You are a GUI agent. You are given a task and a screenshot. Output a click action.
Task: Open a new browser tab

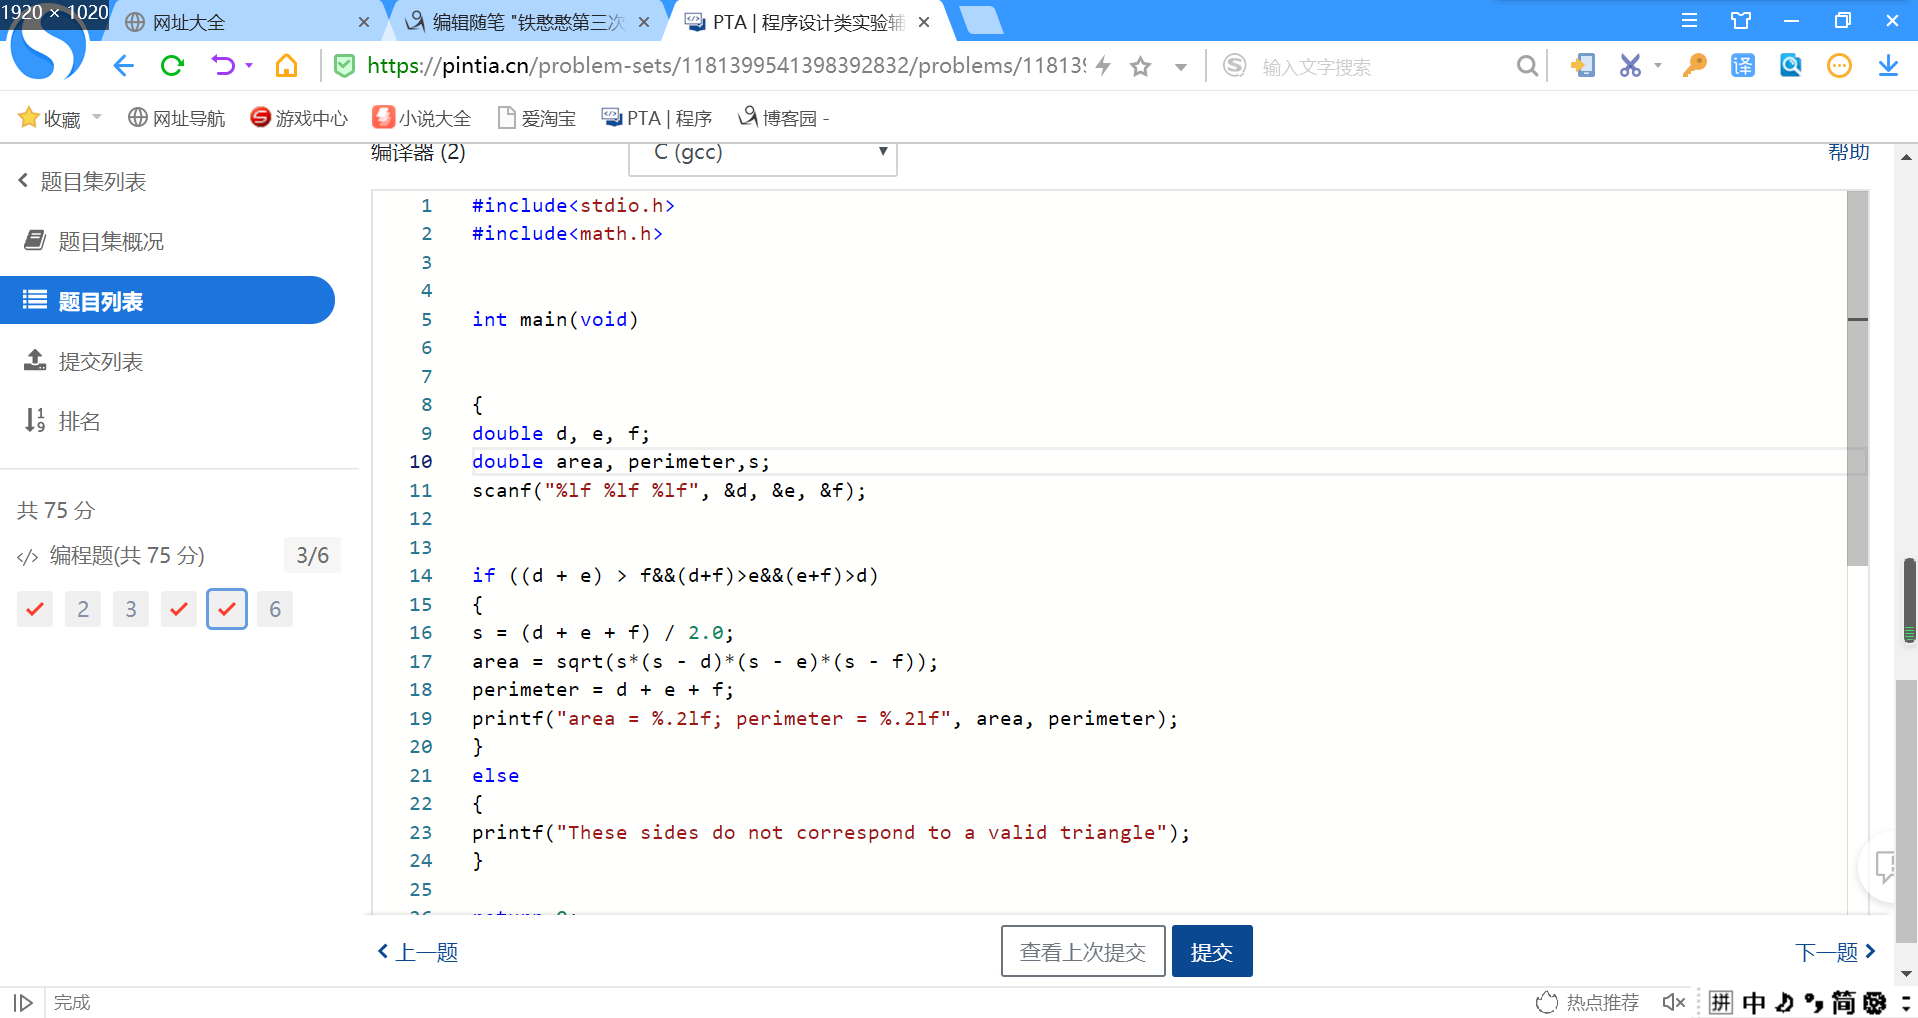981,21
